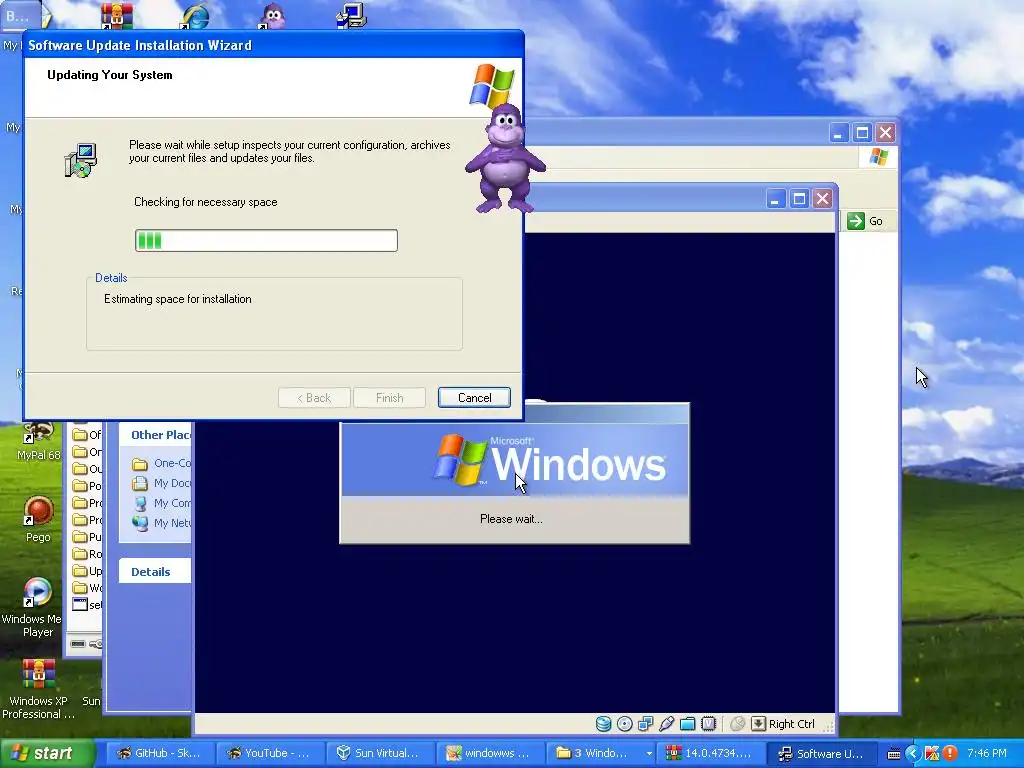Click the Windows Please wait dialog in VM
The image size is (1024, 768).
[515, 473]
